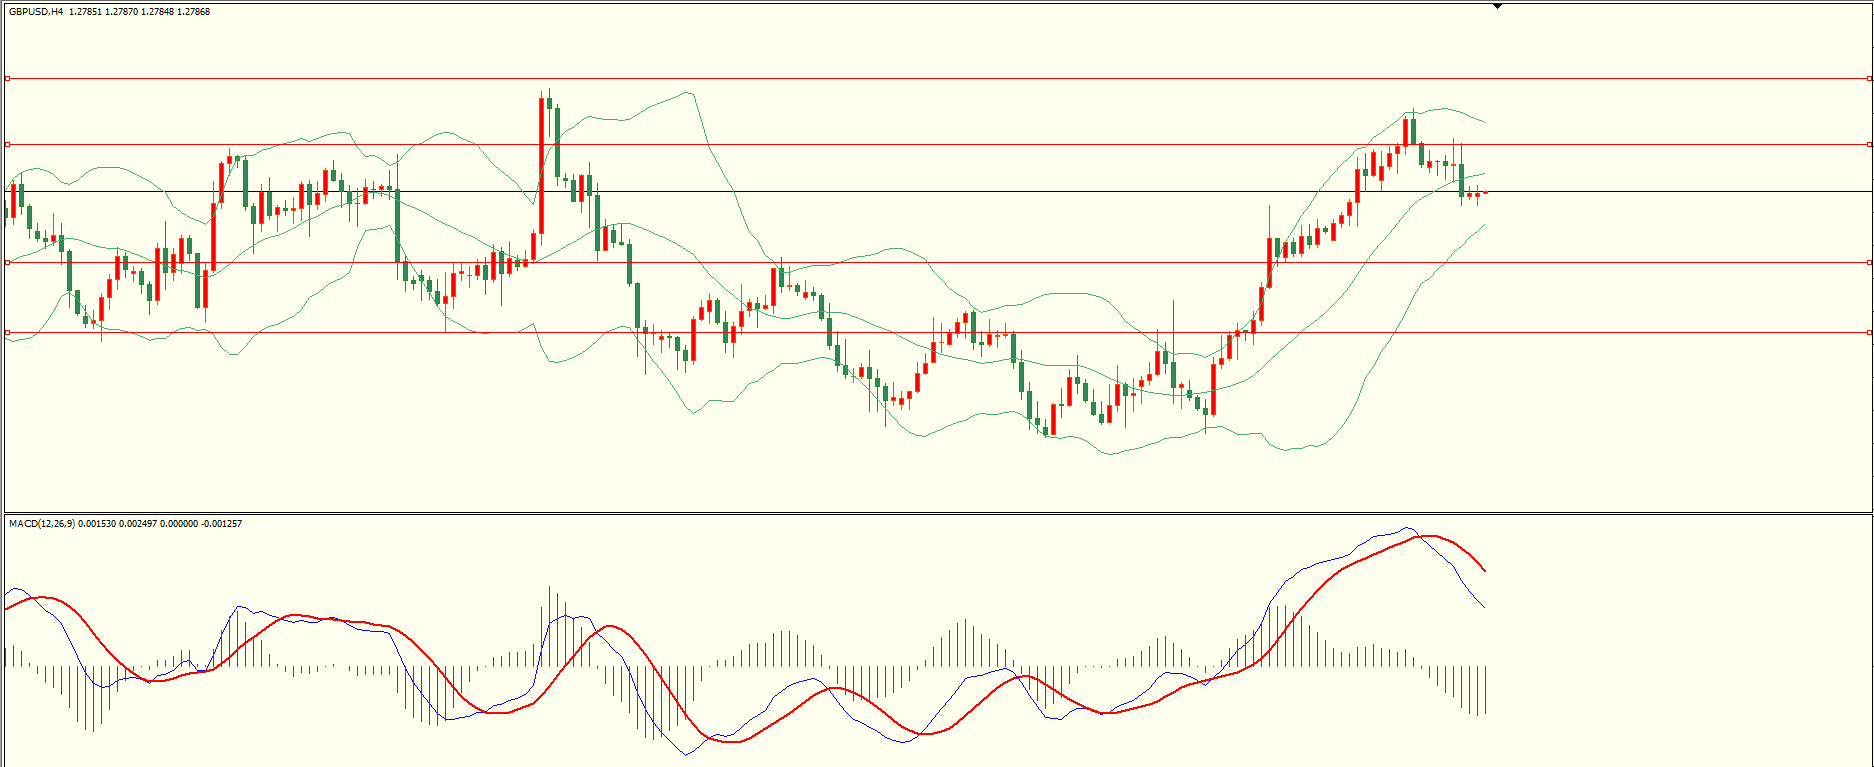Select the red horizontal line just below the black price line
This screenshot has height=767, width=1874.
[x=937, y=263]
